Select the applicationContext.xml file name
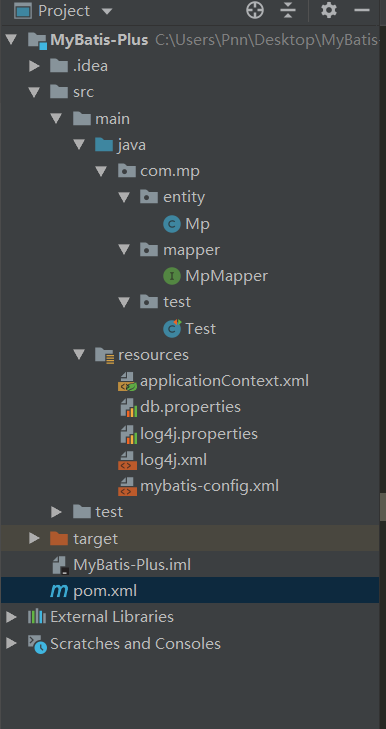This screenshot has height=729, width=386. (225, 381)
